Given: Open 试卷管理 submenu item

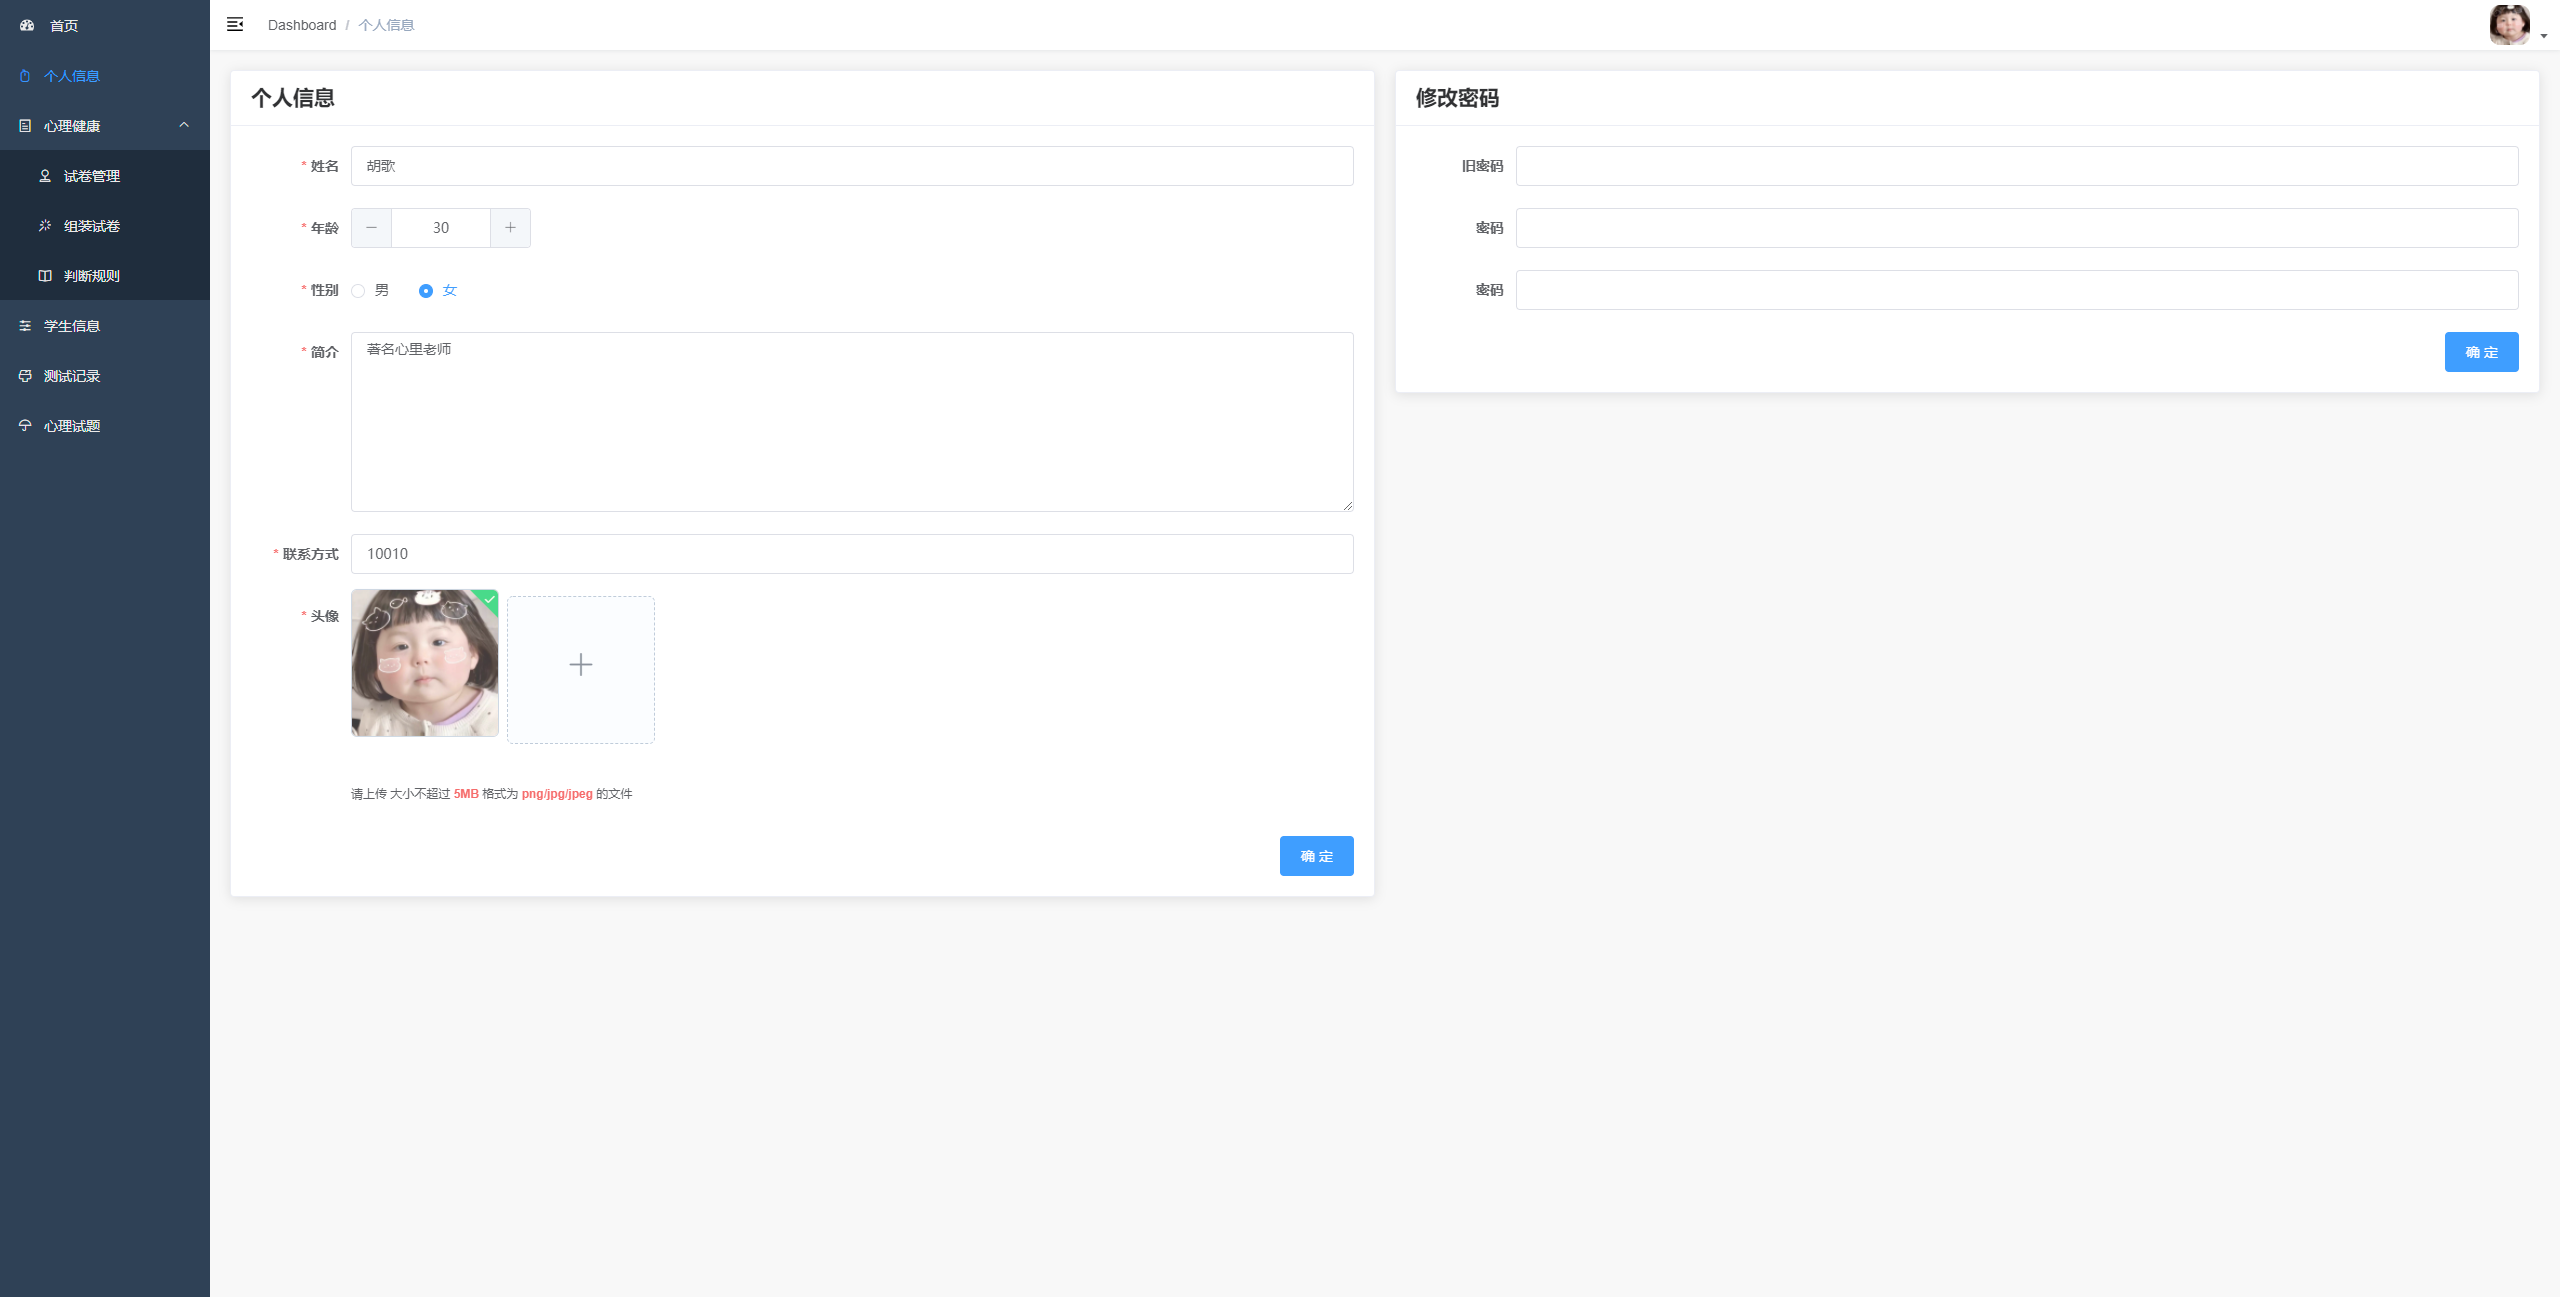Looking at the screenshot, I should (105, 176).
